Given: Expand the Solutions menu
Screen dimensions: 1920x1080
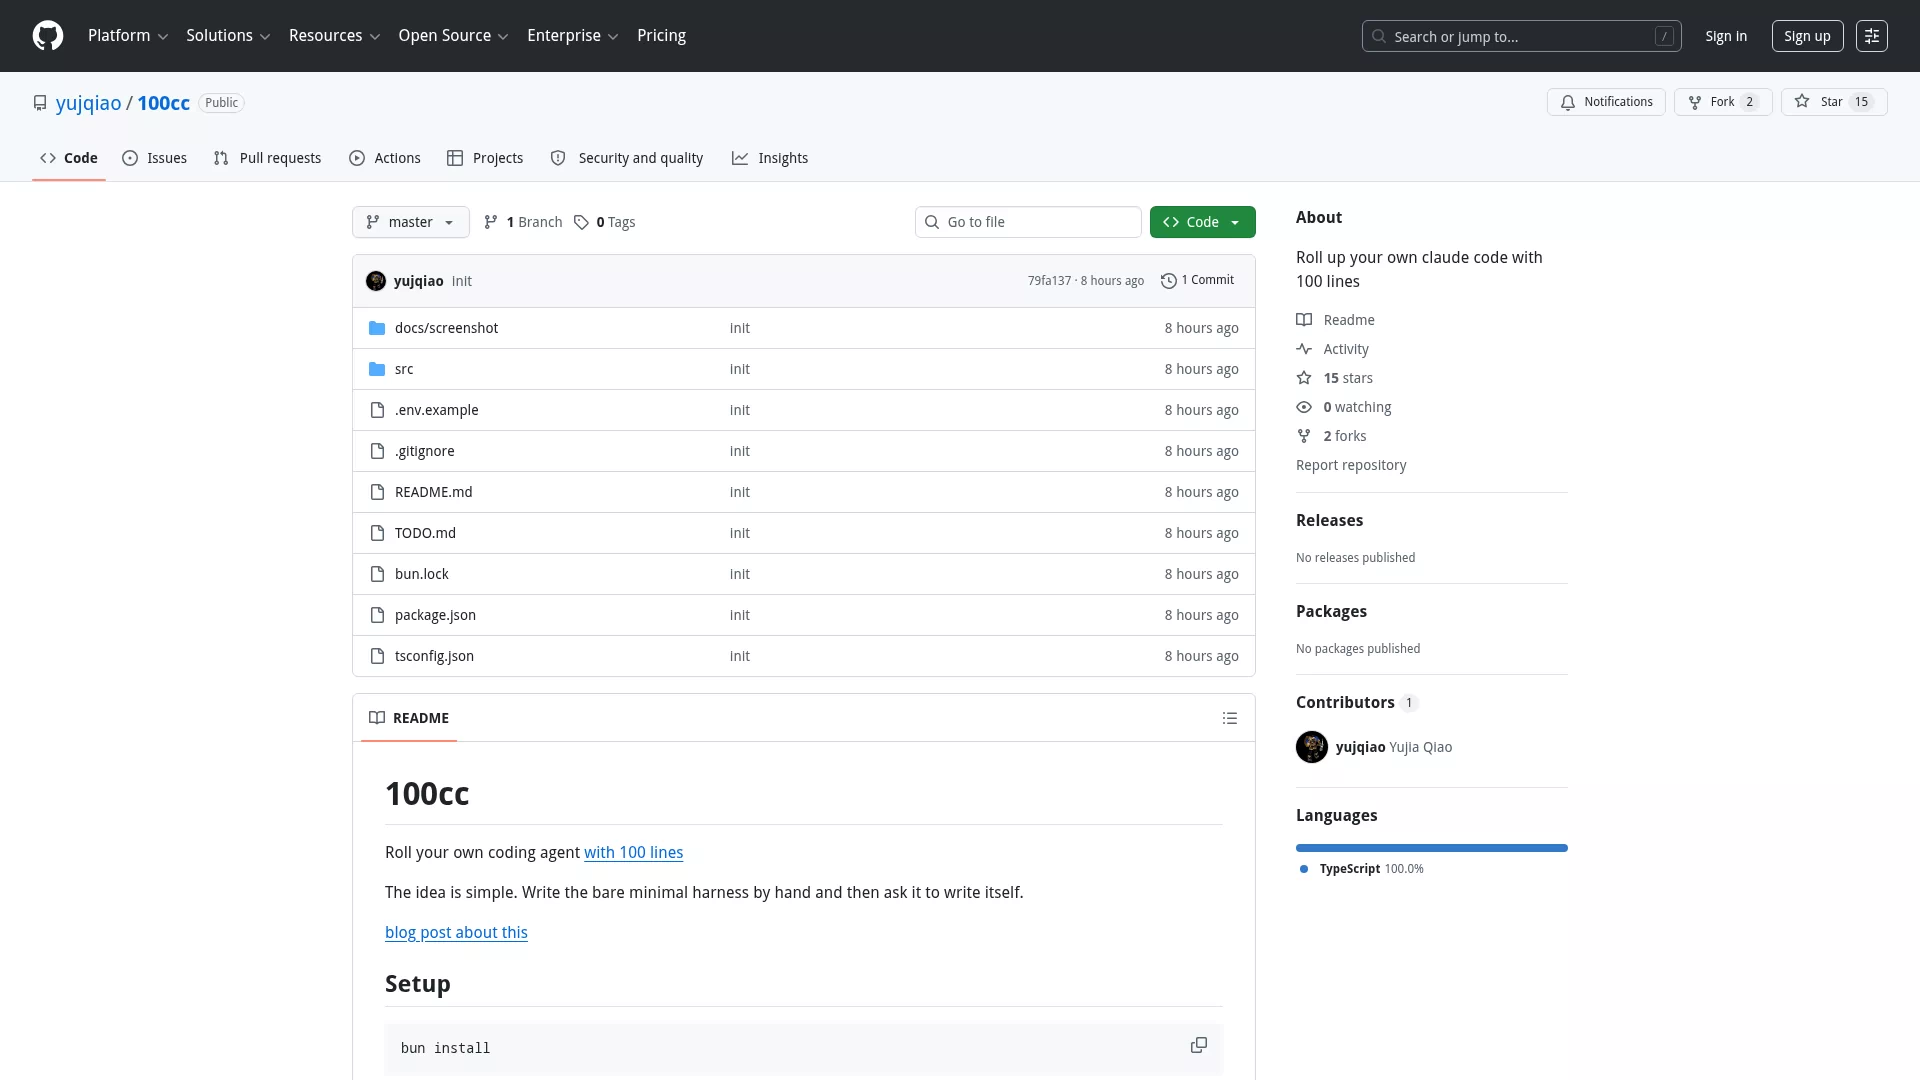Looking at the screenshot, I should pos(228,36).
